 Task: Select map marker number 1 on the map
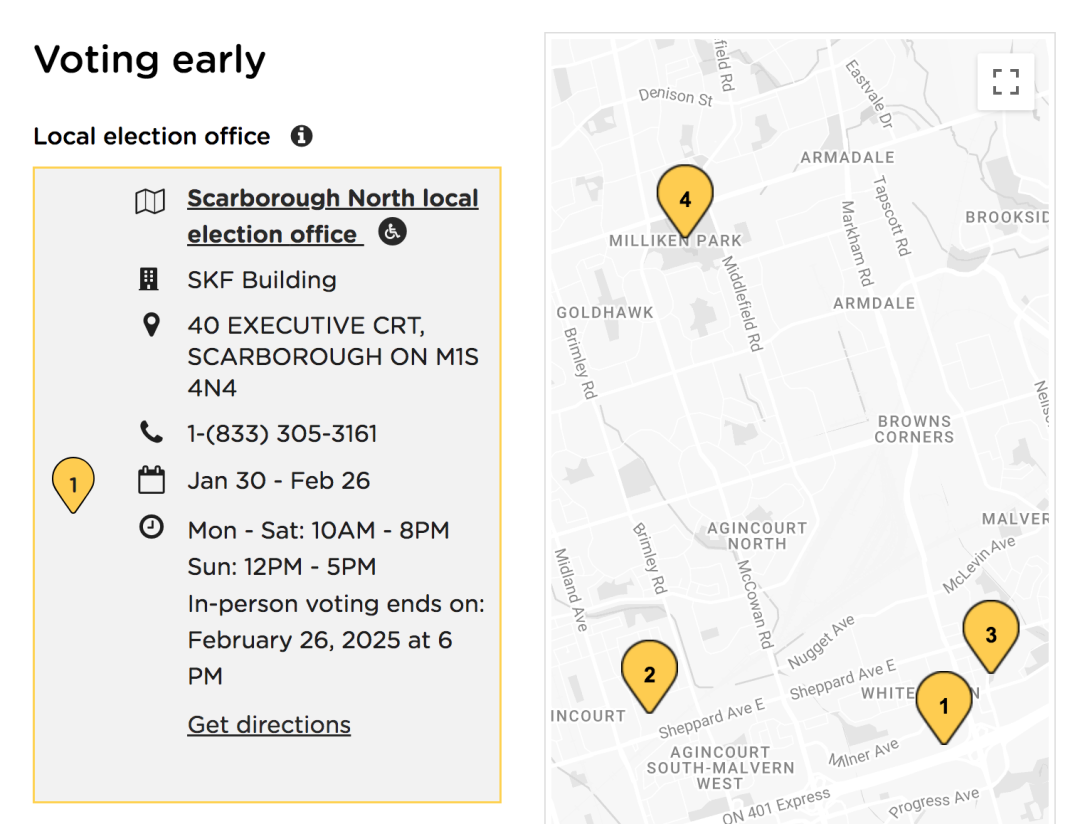click(x=944, y=708)
